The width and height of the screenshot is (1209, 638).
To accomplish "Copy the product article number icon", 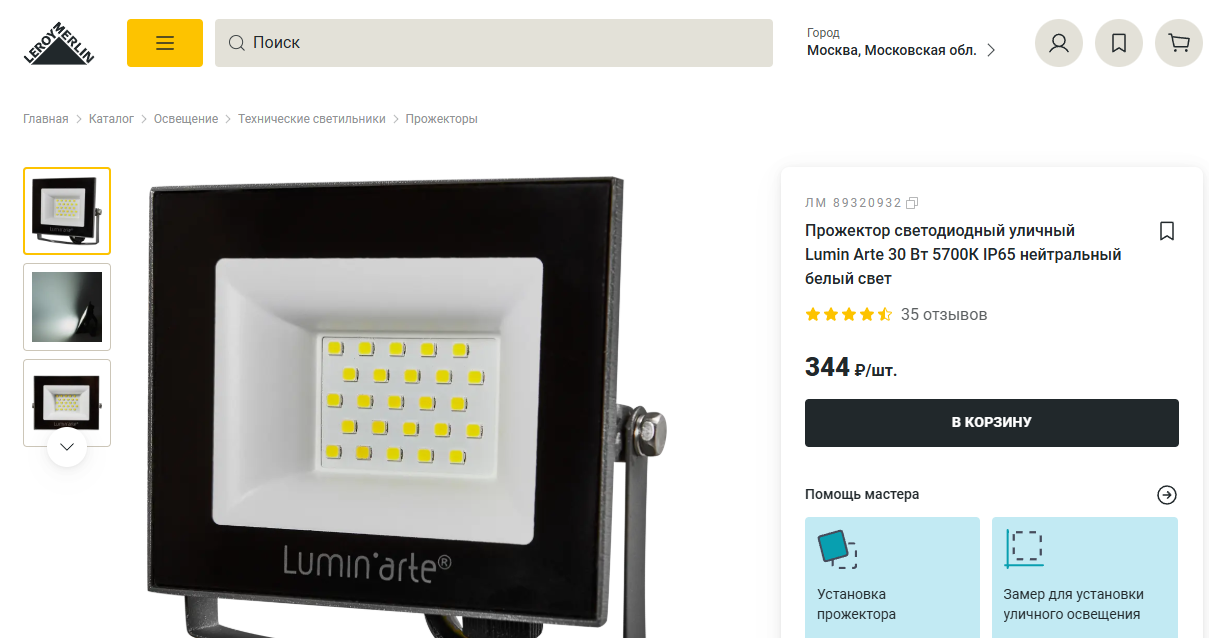I will pyautogui.click(x=912, y=203).
